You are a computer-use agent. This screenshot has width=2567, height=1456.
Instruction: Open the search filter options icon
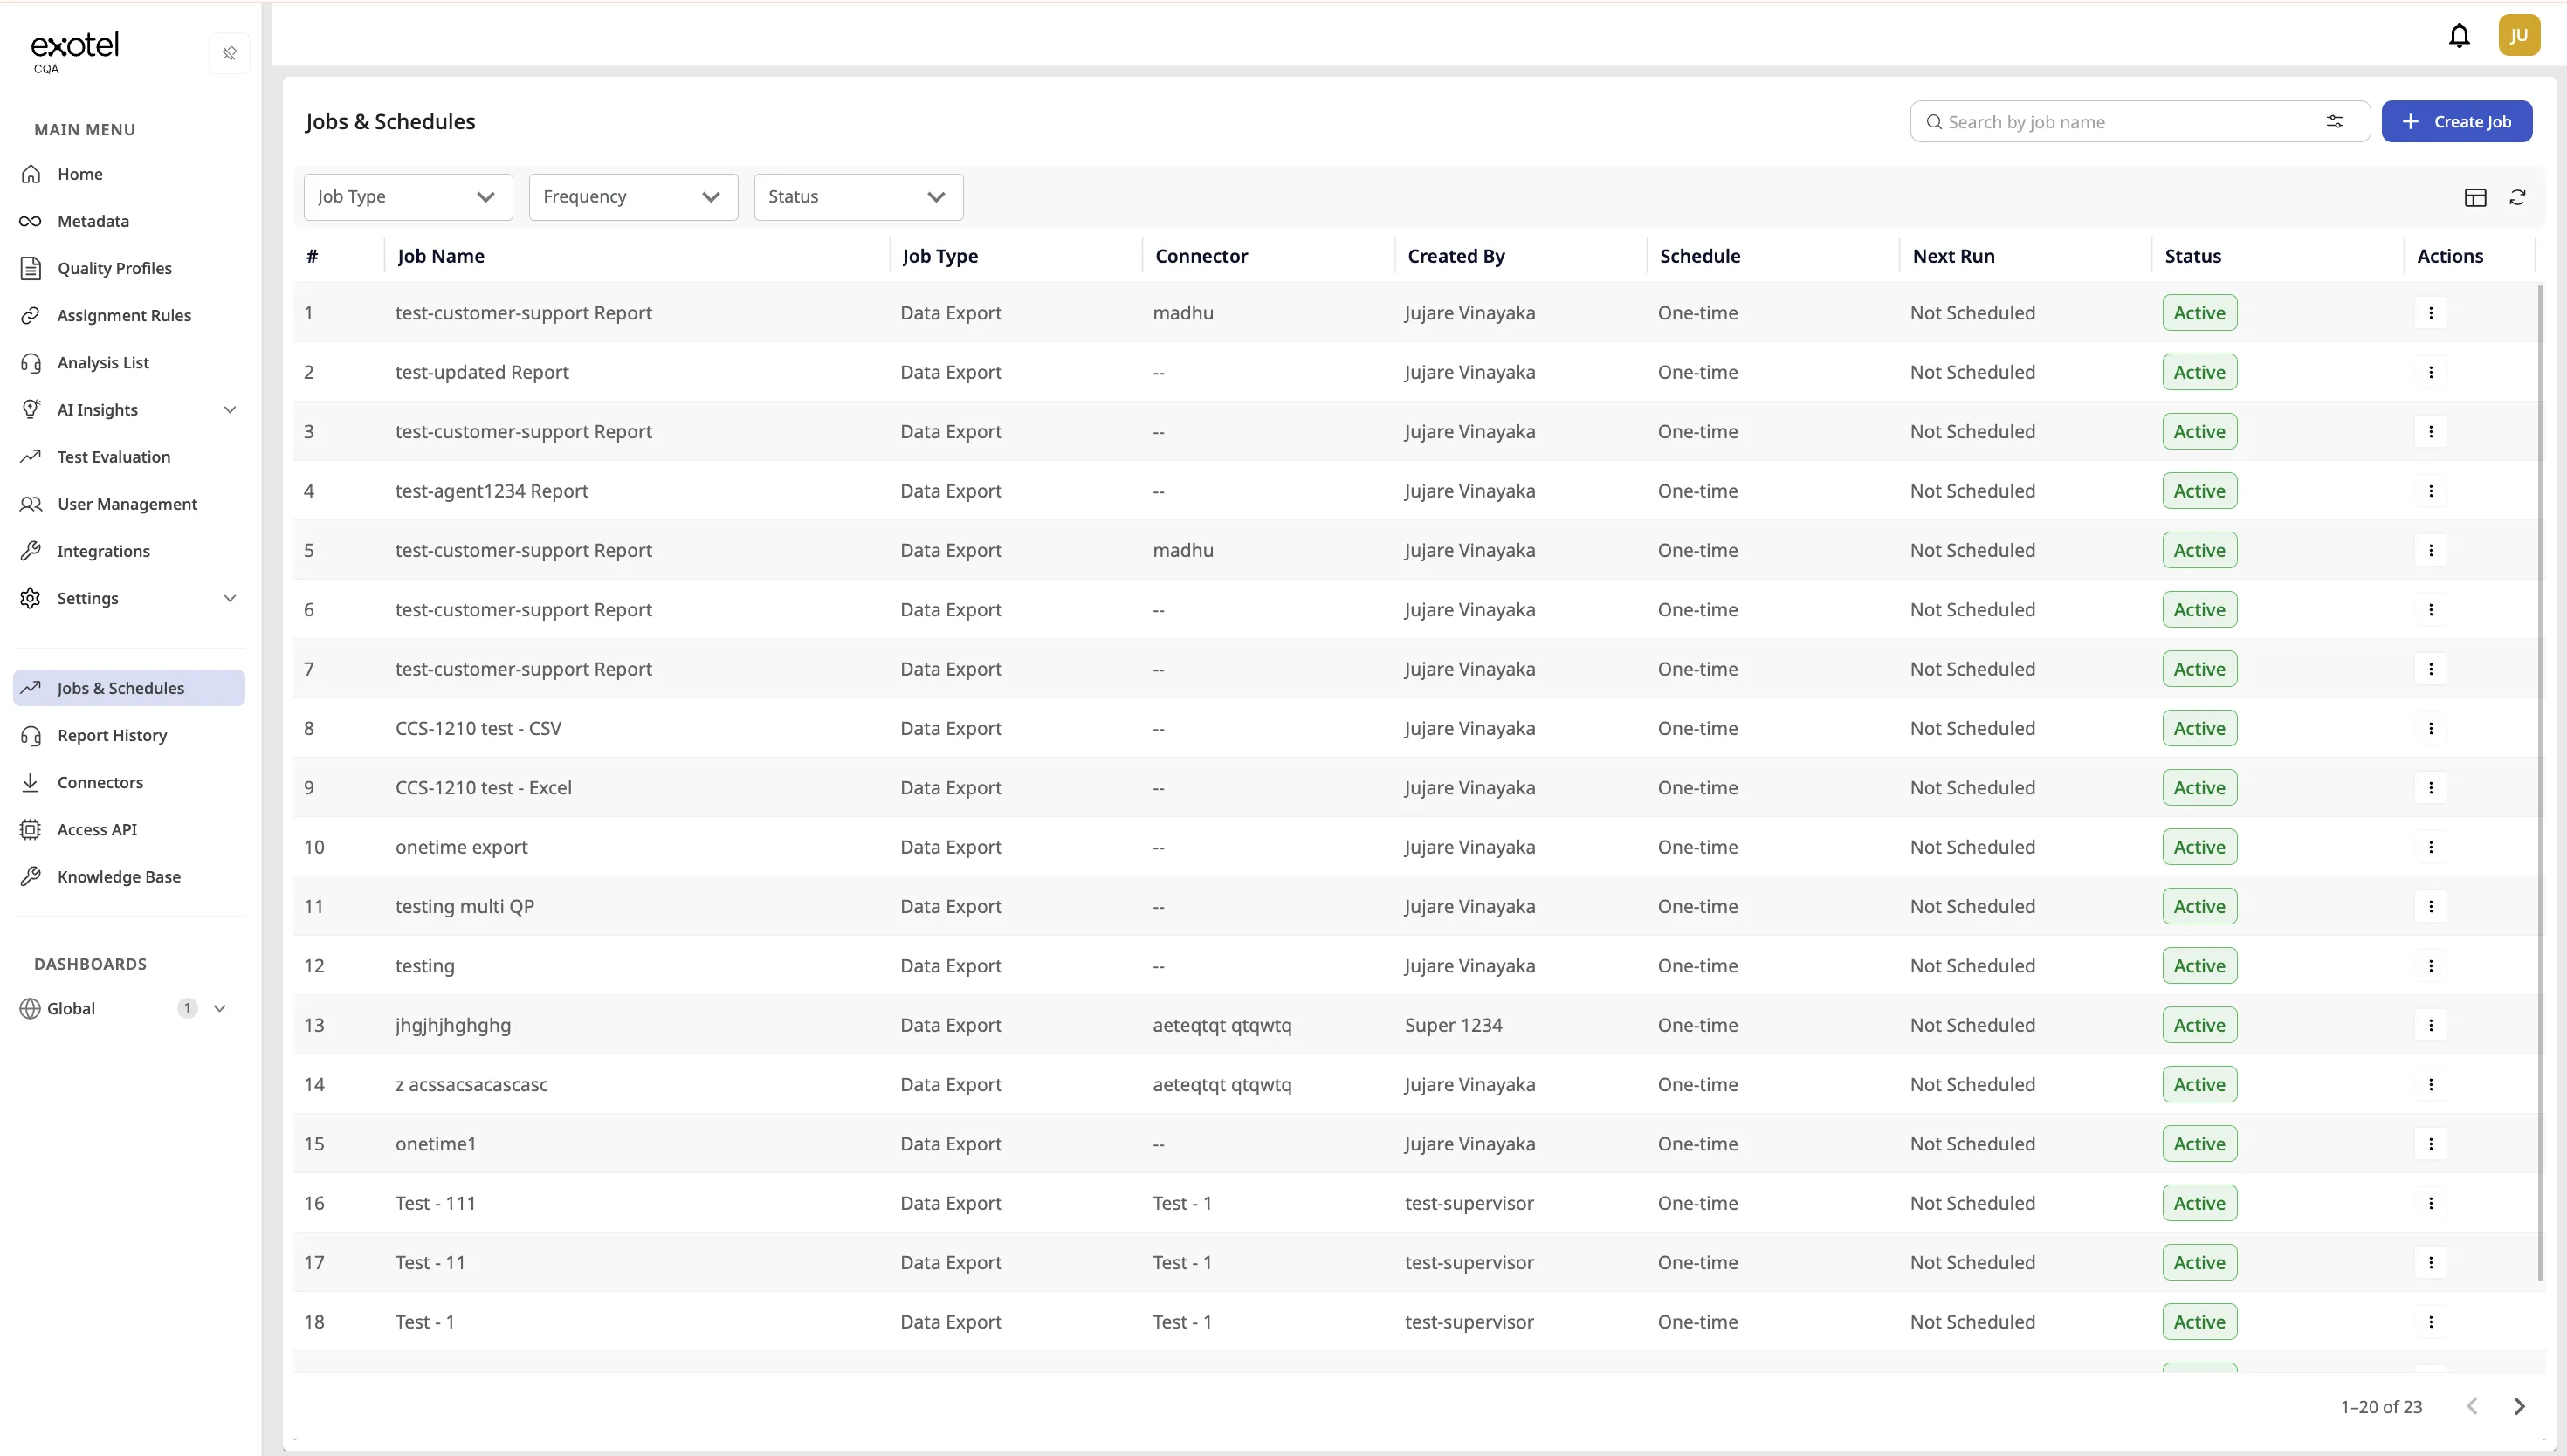2334,121
